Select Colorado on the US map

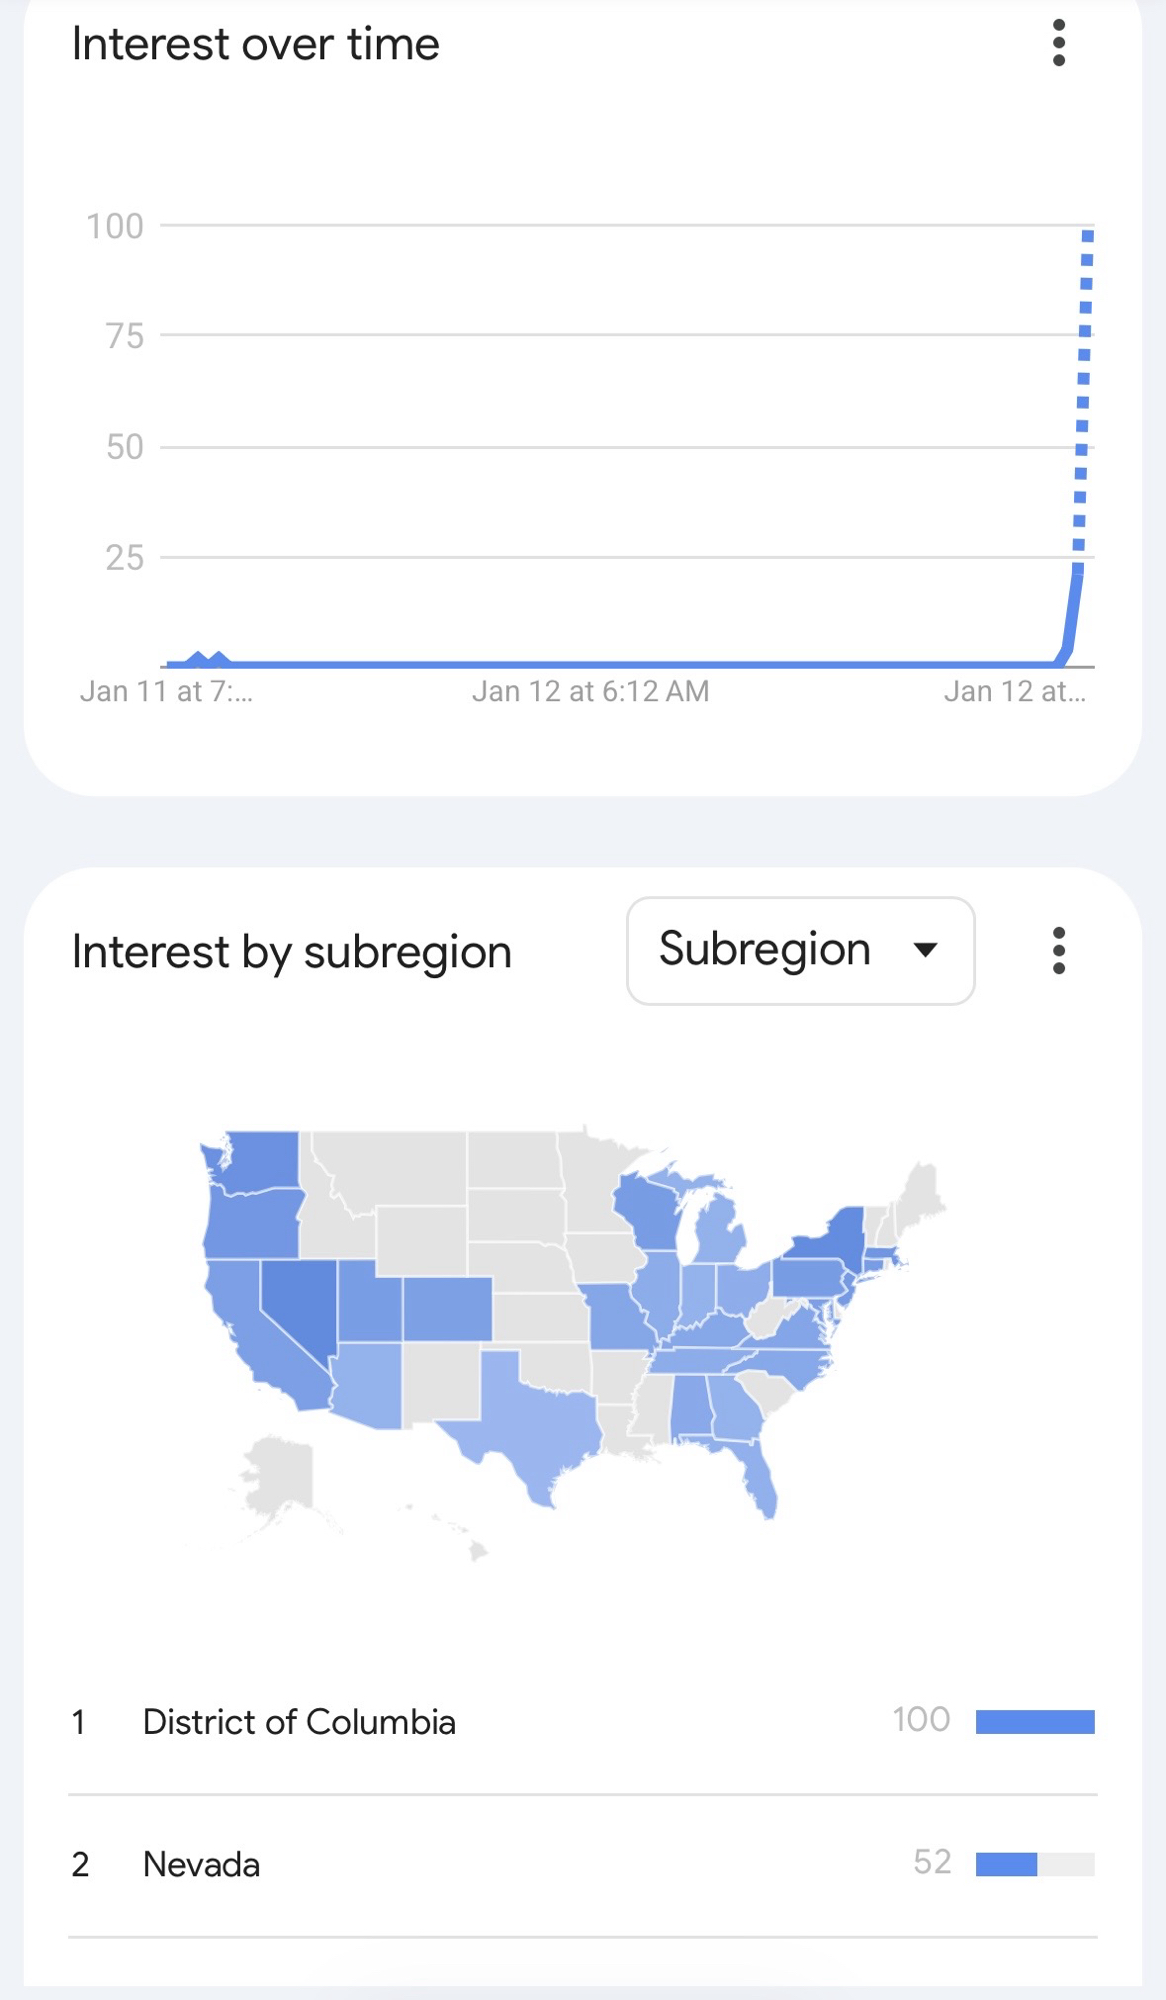[447, 1309]
